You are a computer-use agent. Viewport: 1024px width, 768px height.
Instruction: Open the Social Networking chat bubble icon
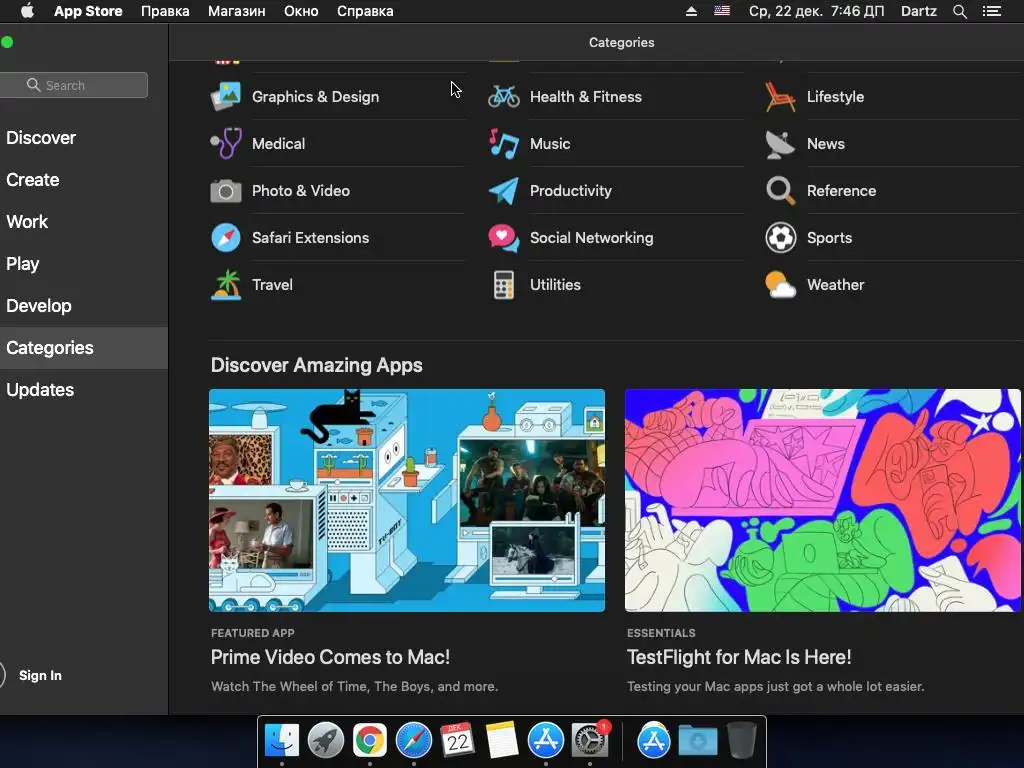pyautogui.click(x=504, y=238)
